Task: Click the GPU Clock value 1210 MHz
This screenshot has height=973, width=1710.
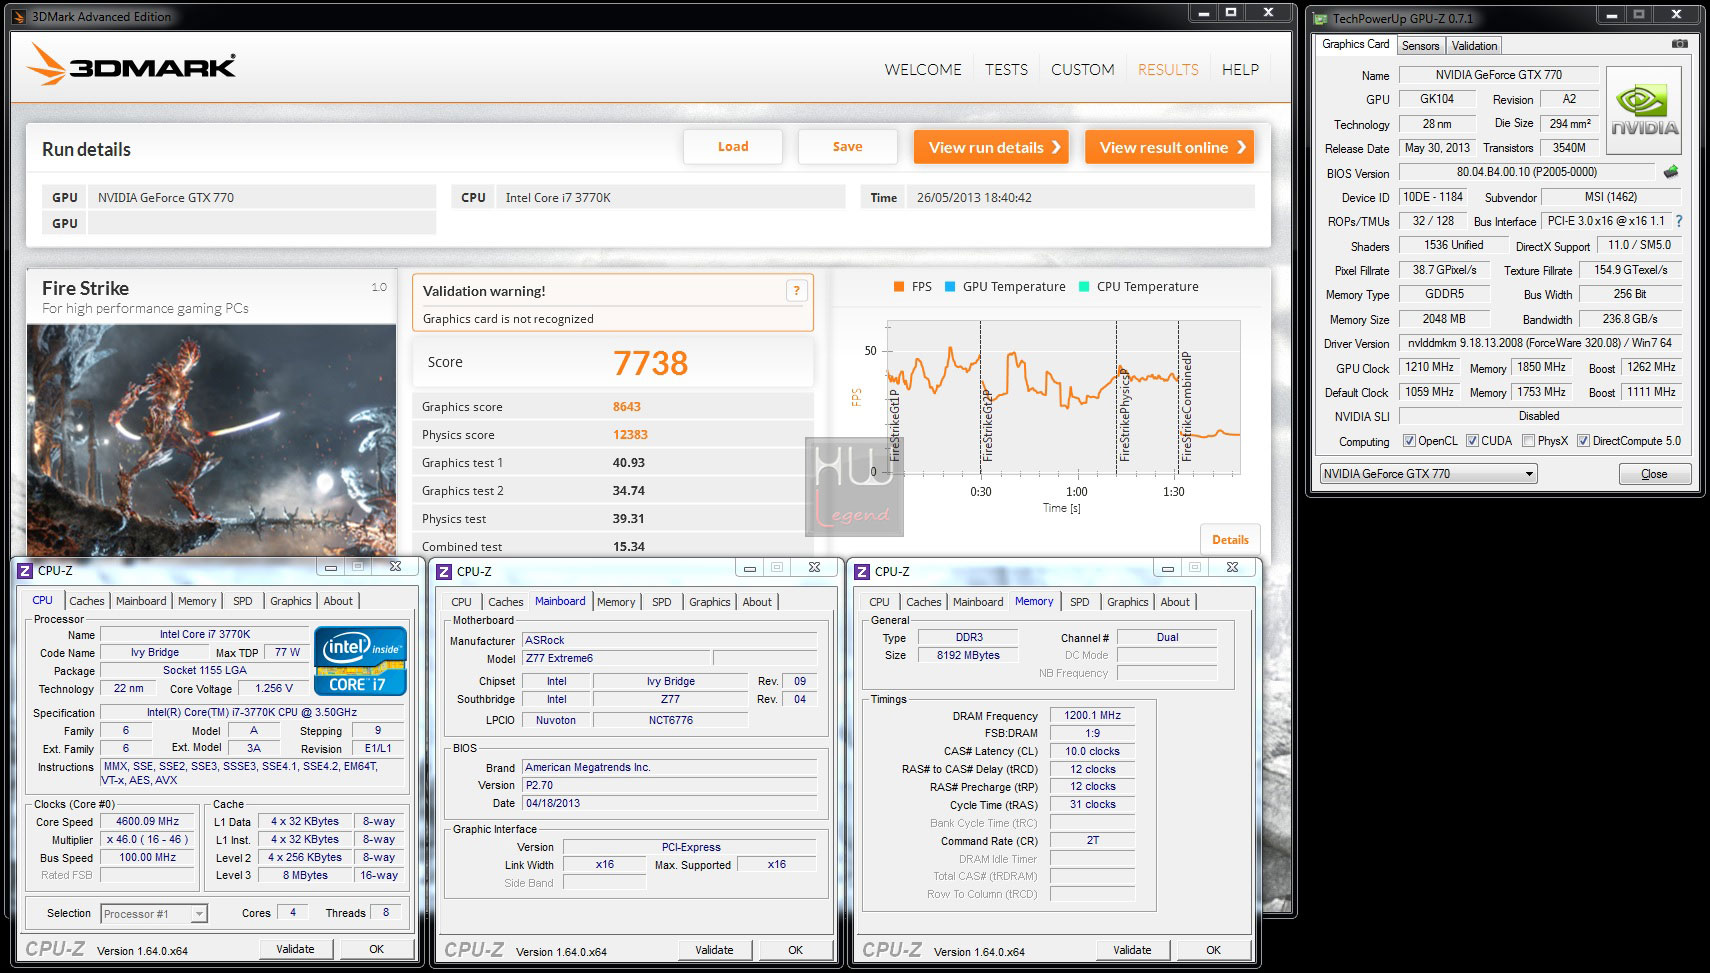Action: coord(1430,368)
